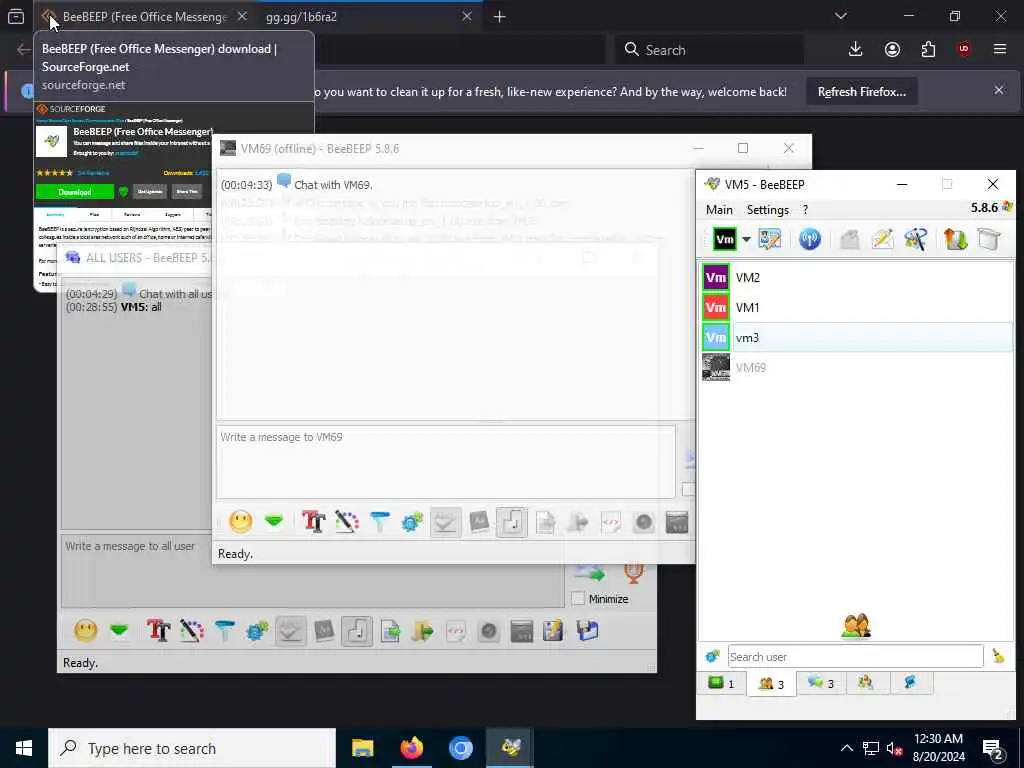Click the send message arrow in ALL USERS chat
1024x768 pixels.
(589, 573)
